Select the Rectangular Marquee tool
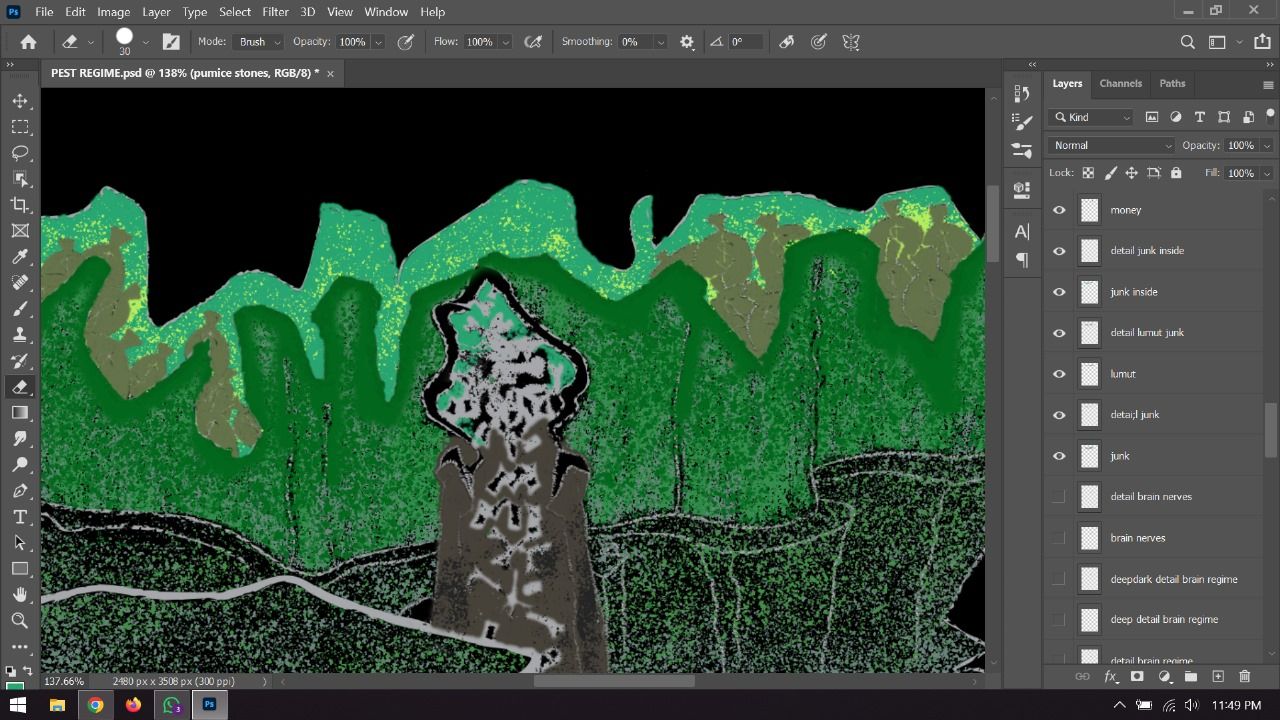The width and height of the screenshot is (1280, 720). (x=20, y=127)
